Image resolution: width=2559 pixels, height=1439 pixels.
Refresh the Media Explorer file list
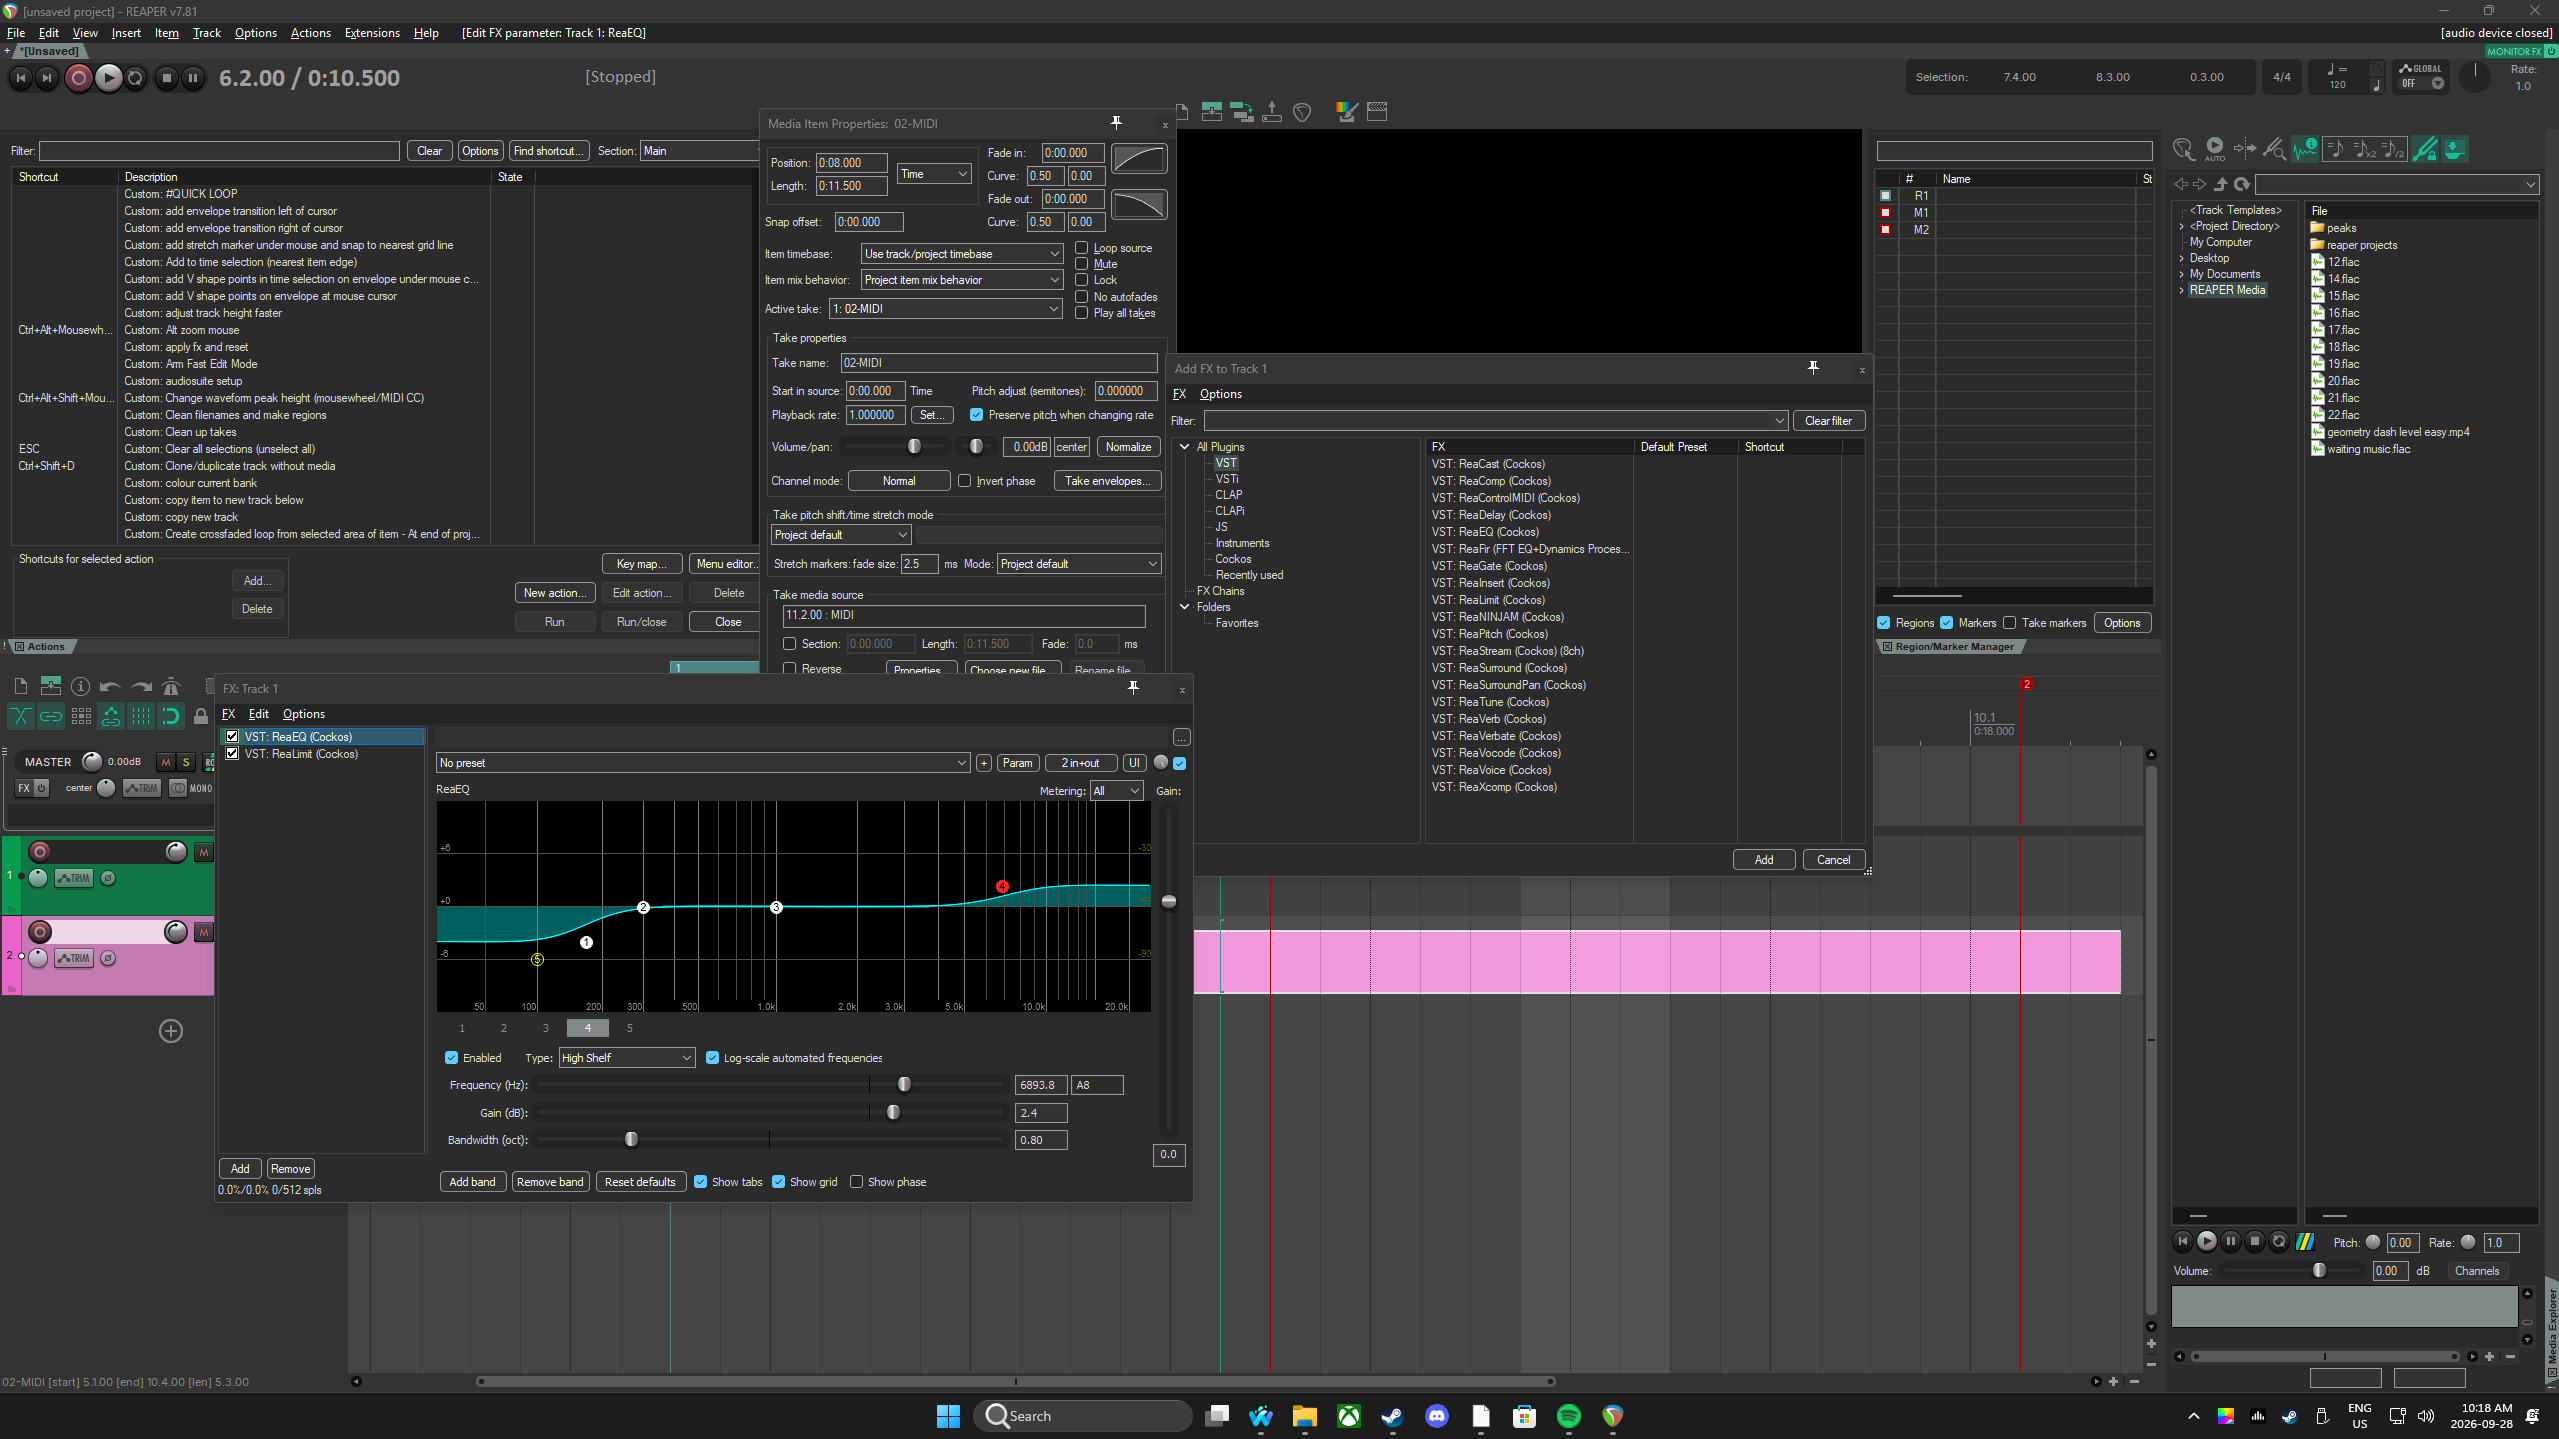2242,184
